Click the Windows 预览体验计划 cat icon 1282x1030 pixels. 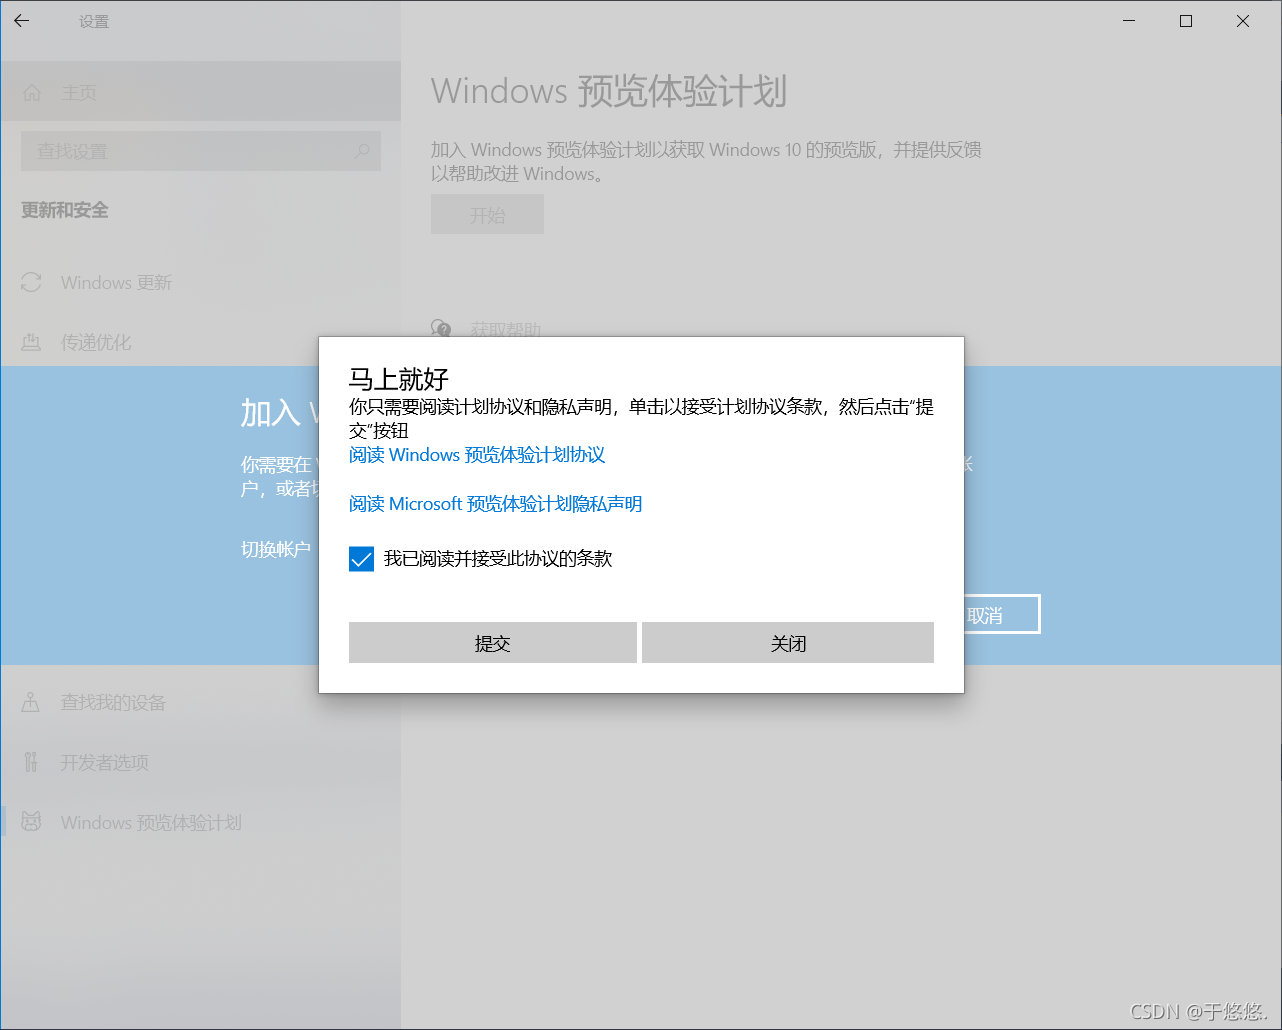tap(31, 822)
